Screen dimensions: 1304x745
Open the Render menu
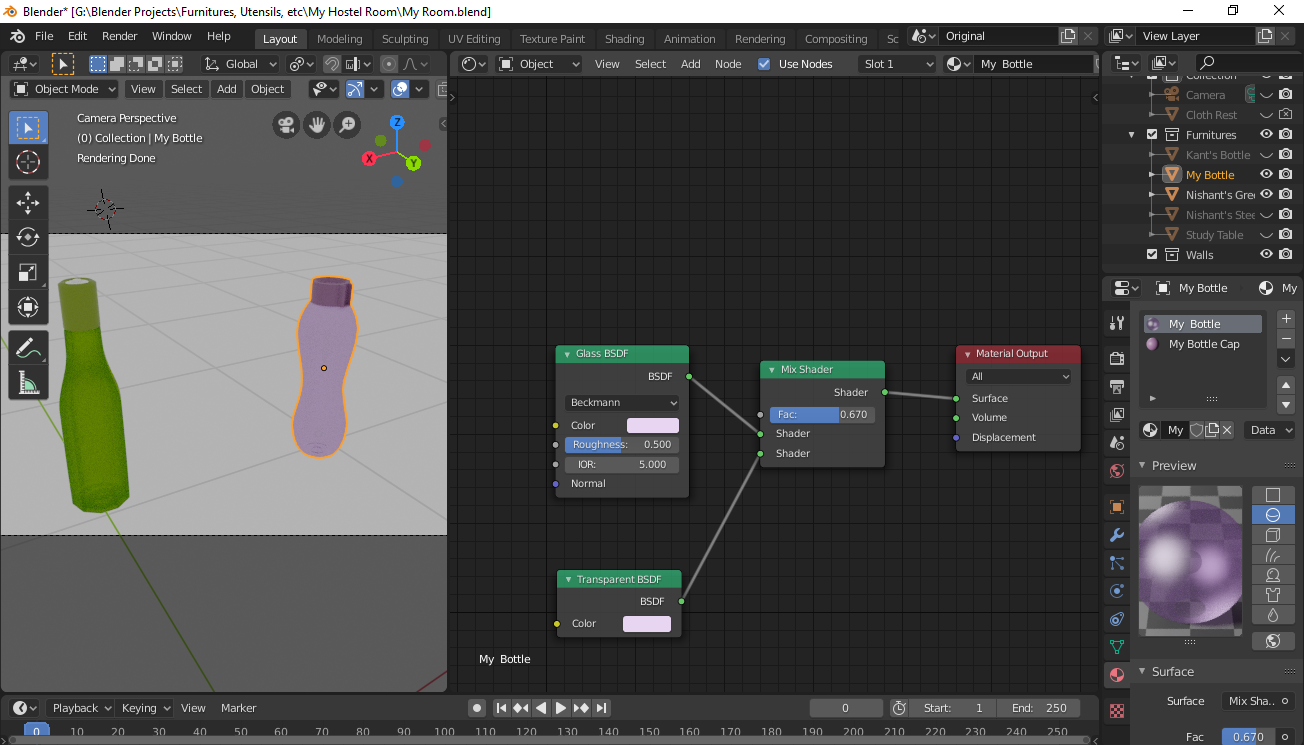(x=119, y=36)
